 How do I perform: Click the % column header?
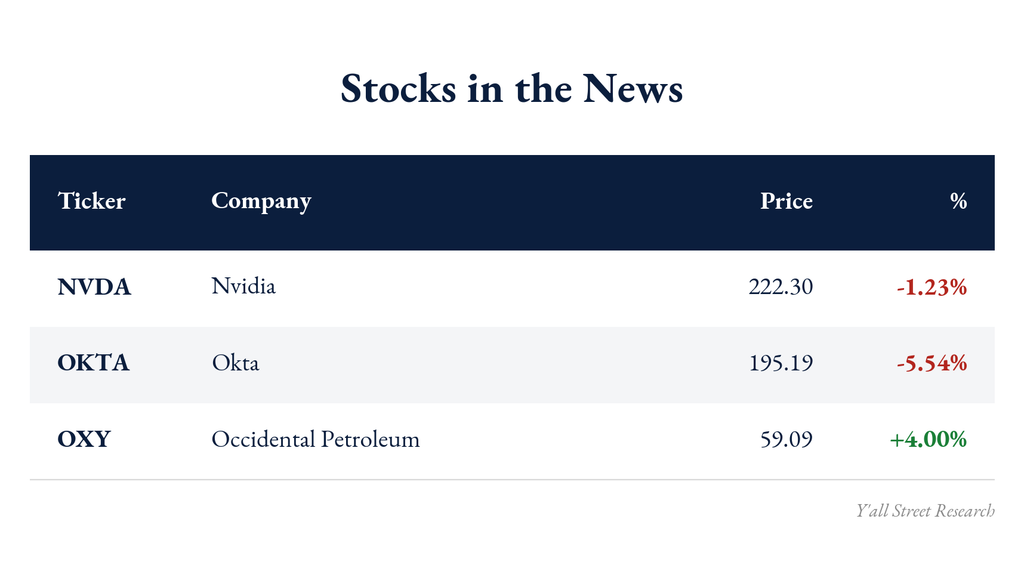coord(959,201)
